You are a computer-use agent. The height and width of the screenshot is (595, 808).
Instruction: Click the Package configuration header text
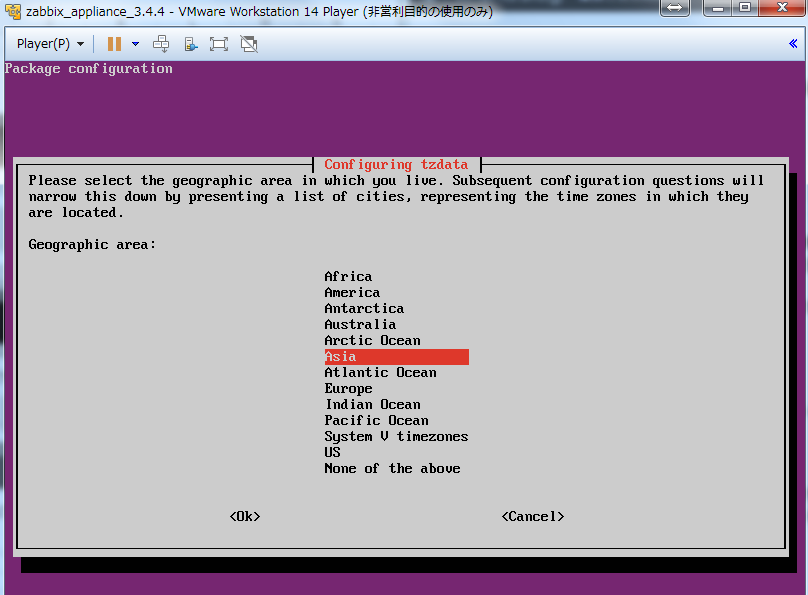89,69
